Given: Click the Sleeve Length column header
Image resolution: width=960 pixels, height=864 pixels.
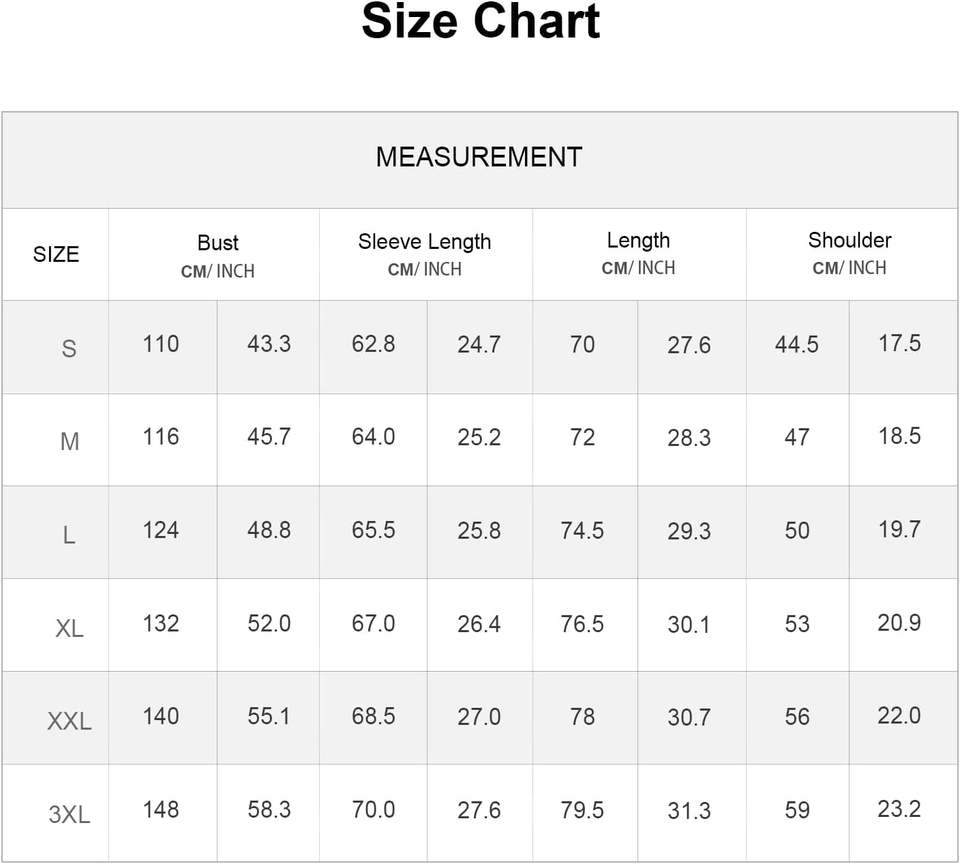Looking at the screenshot, I should (x=425, y=242).
